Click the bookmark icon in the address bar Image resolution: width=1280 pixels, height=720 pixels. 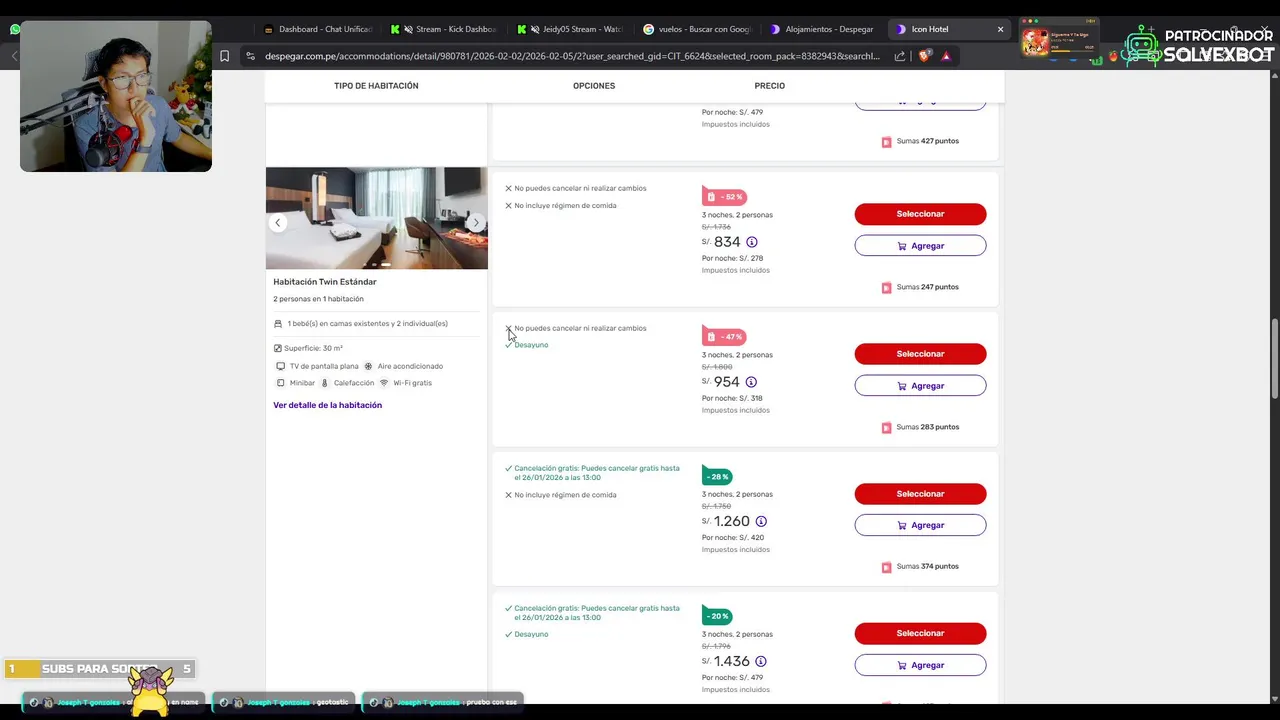point(224,56)
